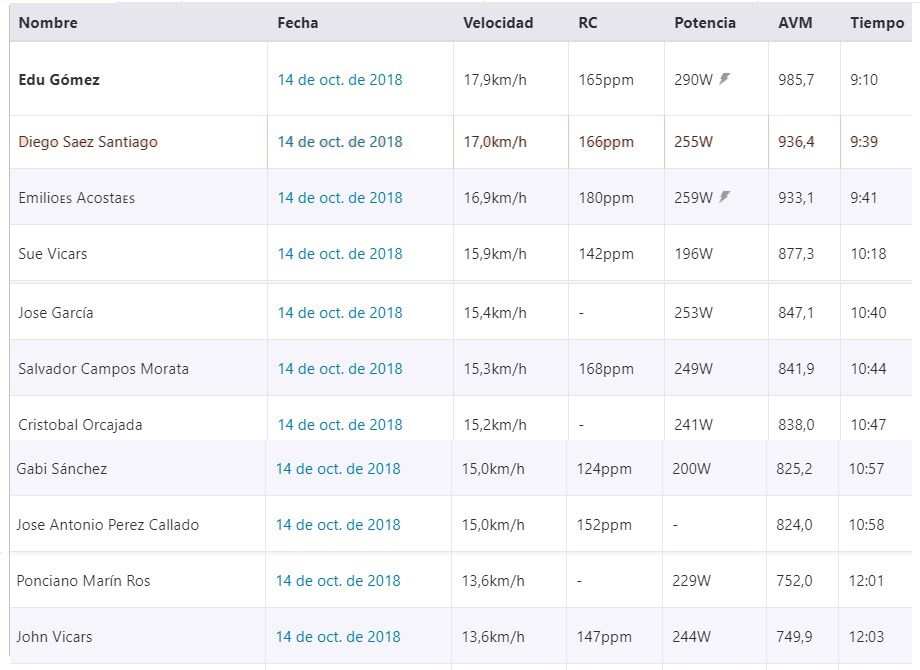The image size is (920, 670).
Task: Open Emilio Acosta's activity date link
Action: point(340,198)
